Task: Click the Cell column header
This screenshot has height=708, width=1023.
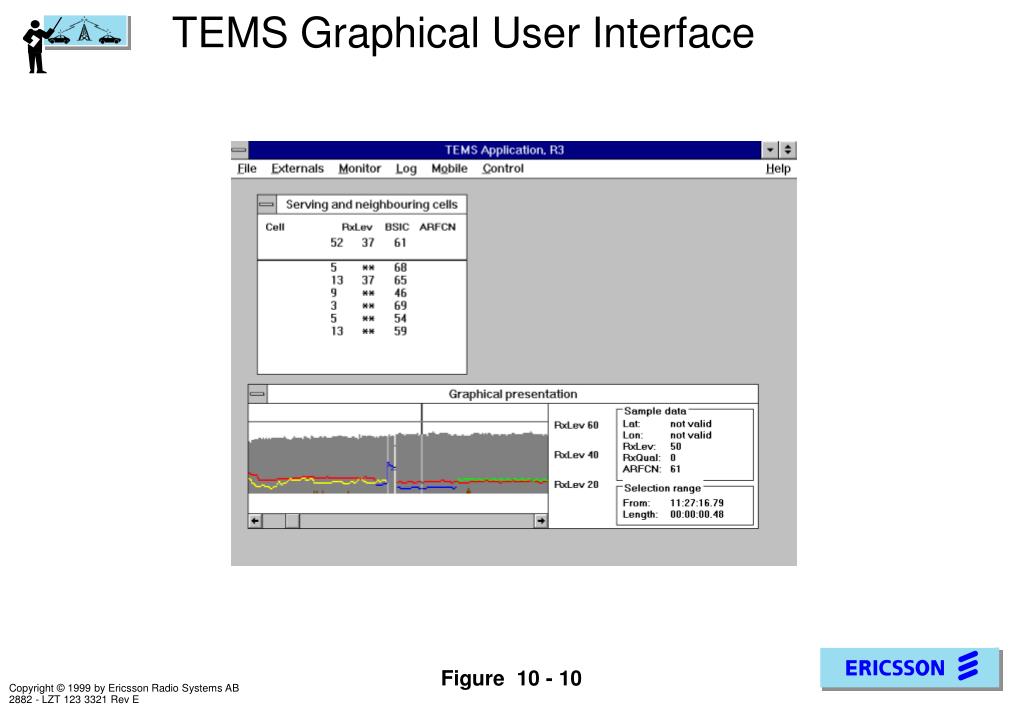Action: click(275, 227)
